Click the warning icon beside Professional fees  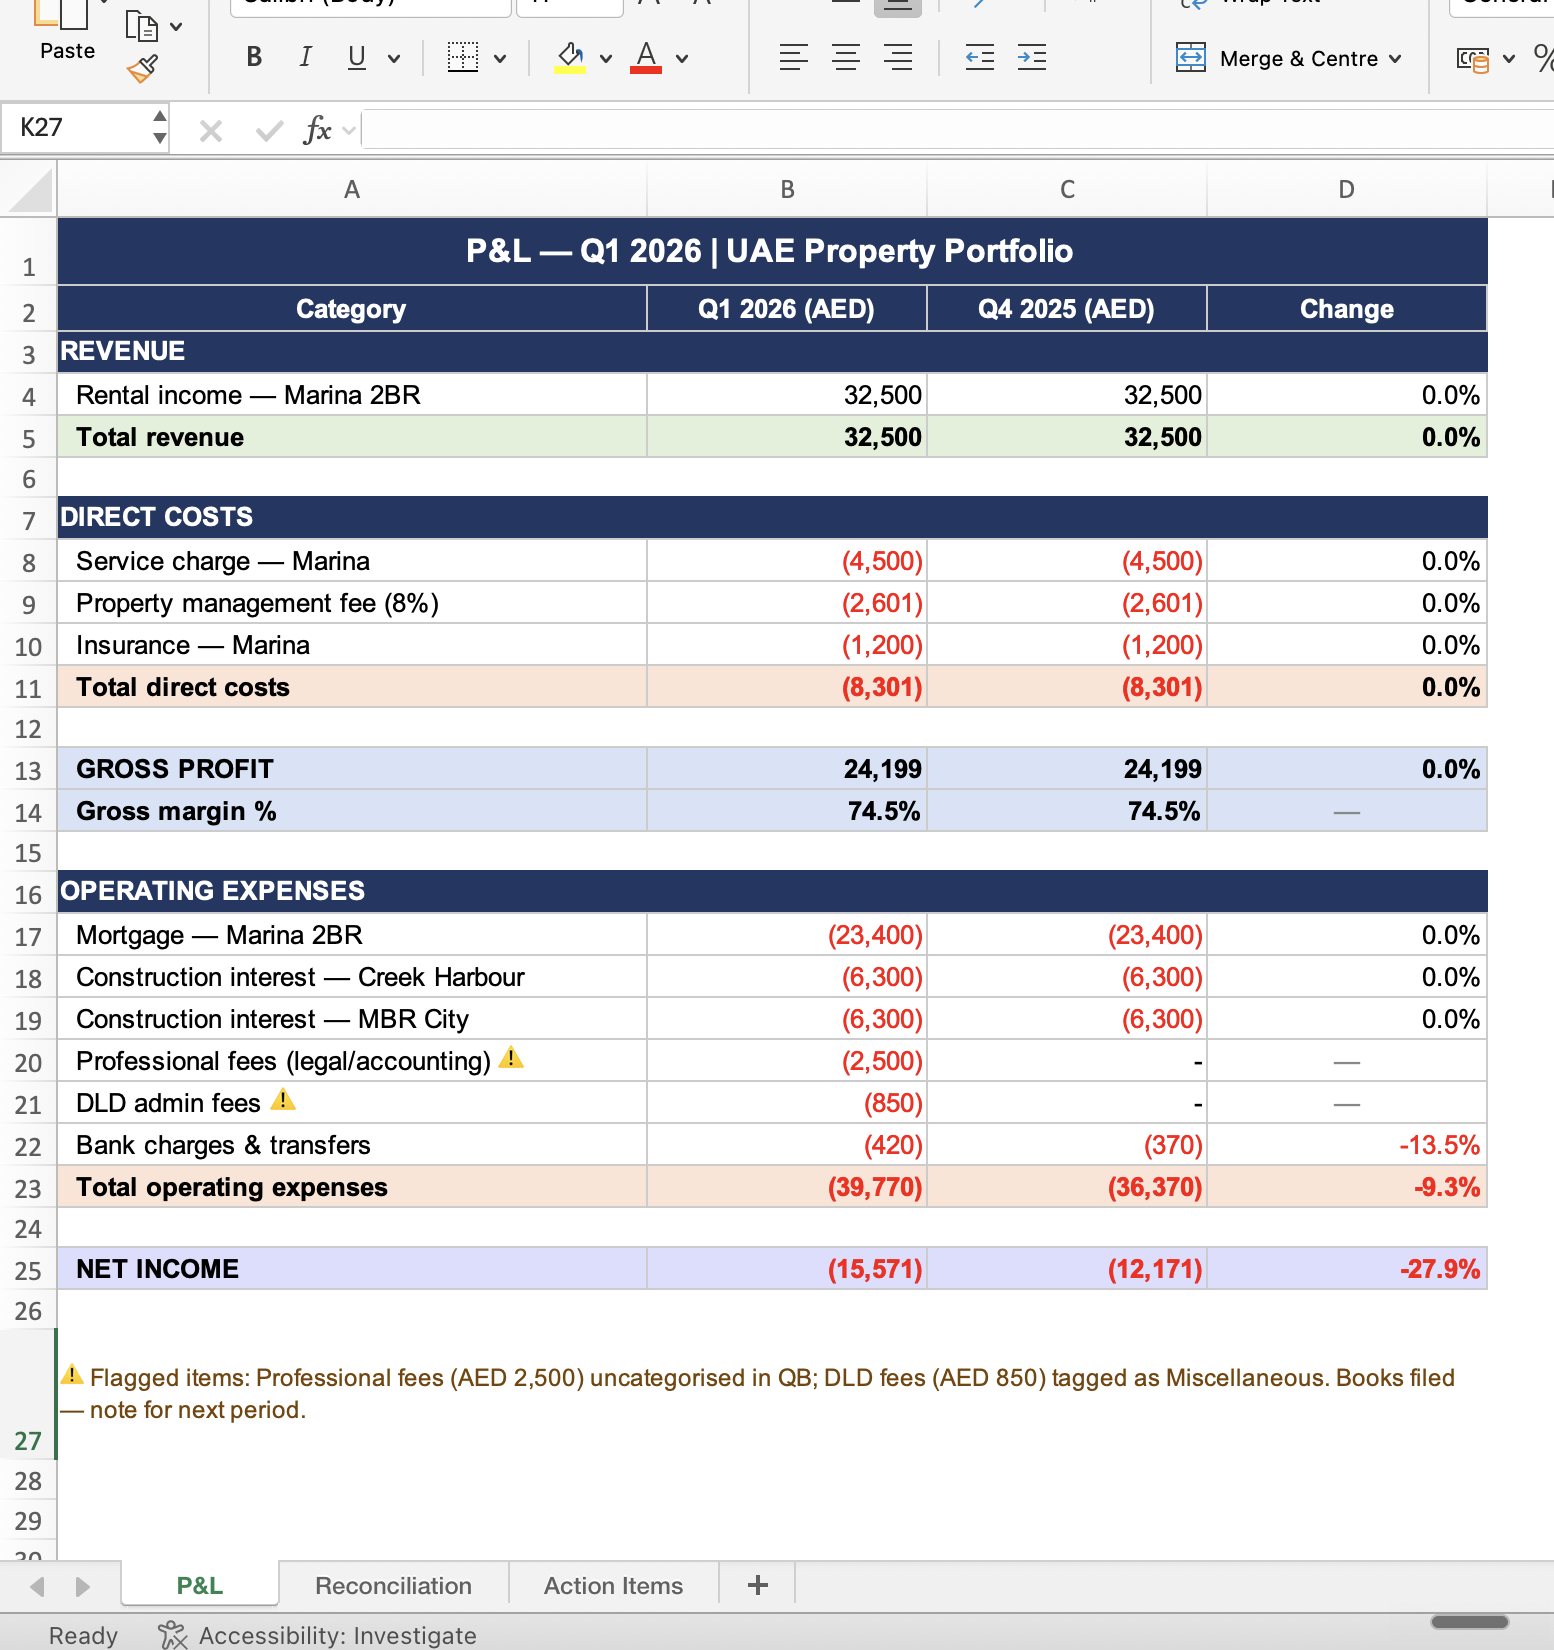click(x=511, y=1058)
